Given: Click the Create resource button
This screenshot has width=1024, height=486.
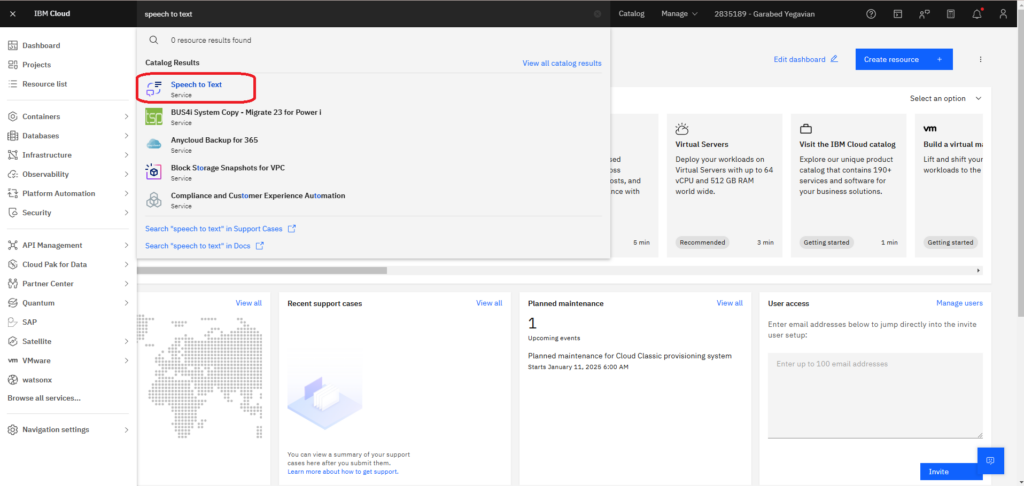Looking at the screenshot, I should pyautogui.click(x=904, y=59).
